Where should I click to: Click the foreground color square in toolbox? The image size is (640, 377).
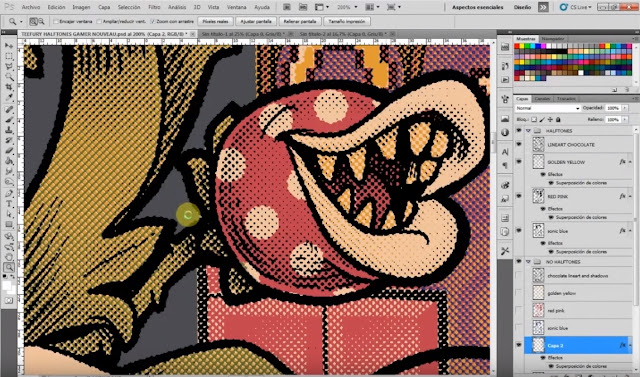tap(7, 285)
